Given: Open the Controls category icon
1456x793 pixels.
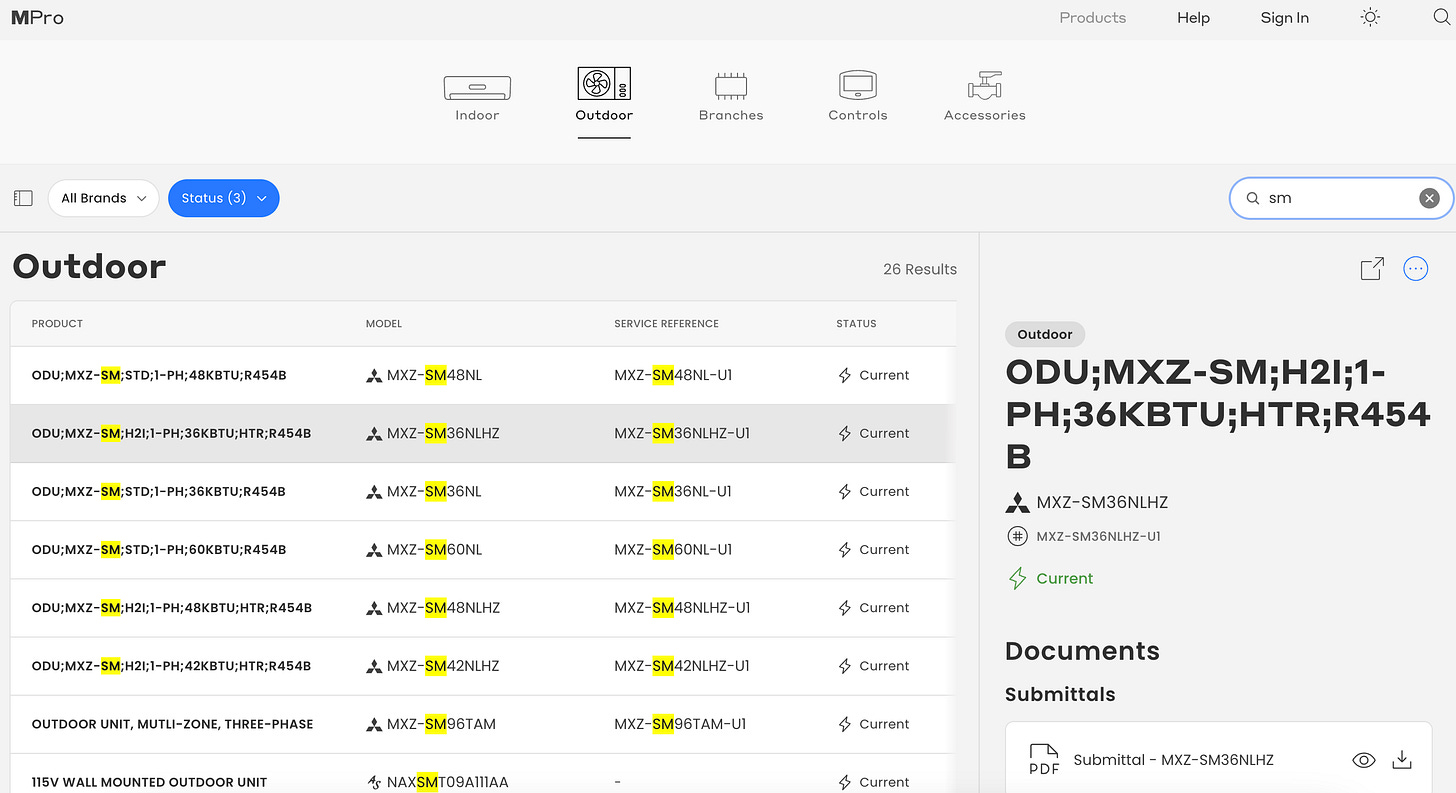Looking at the screenshot, I should point(857,86).
